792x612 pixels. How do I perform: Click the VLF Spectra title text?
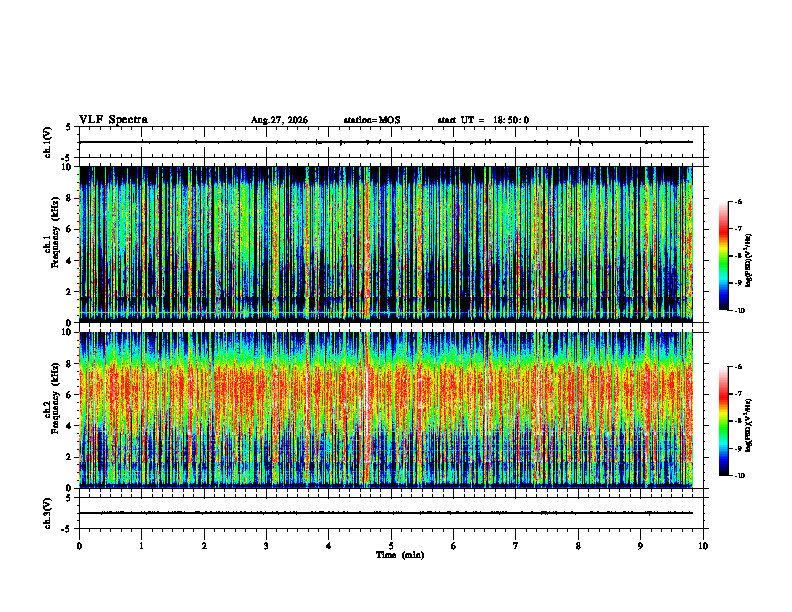coord(113,120)
